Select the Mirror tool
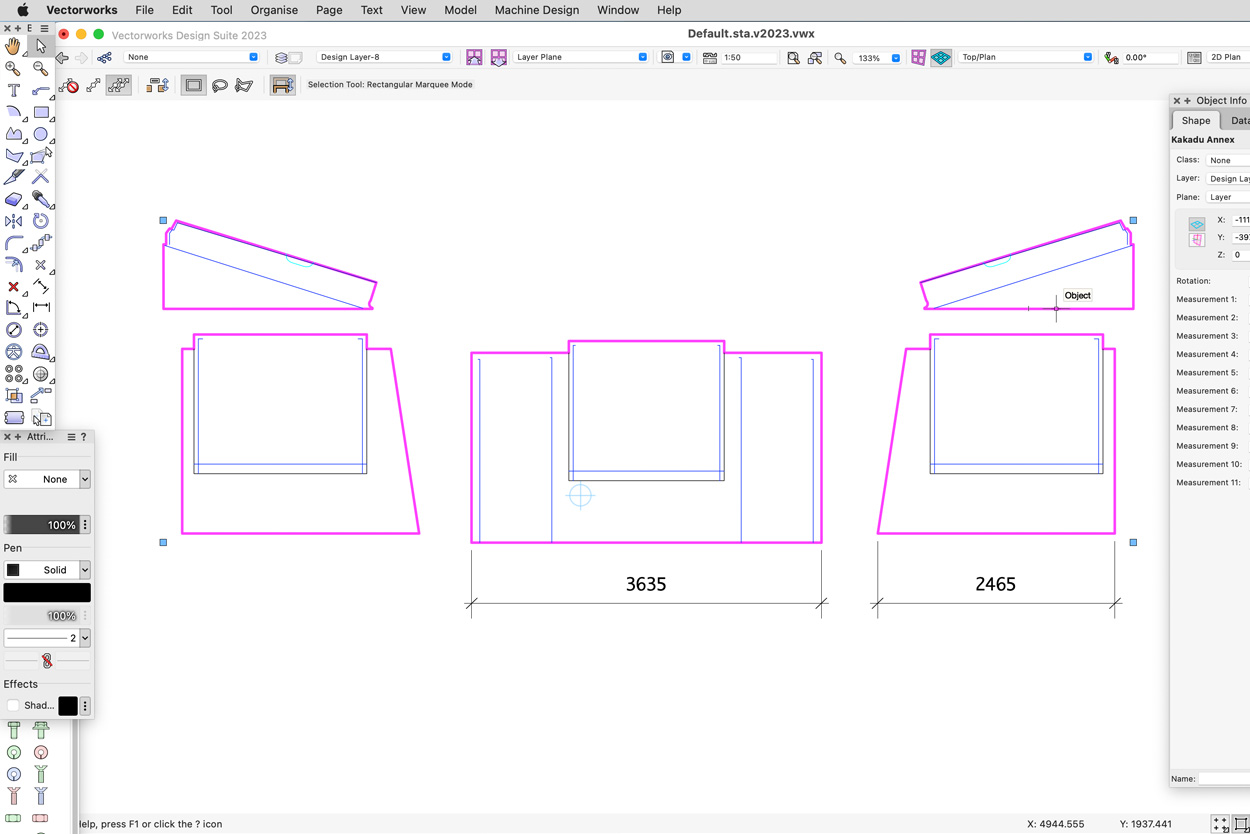 [x=14, y=221]
